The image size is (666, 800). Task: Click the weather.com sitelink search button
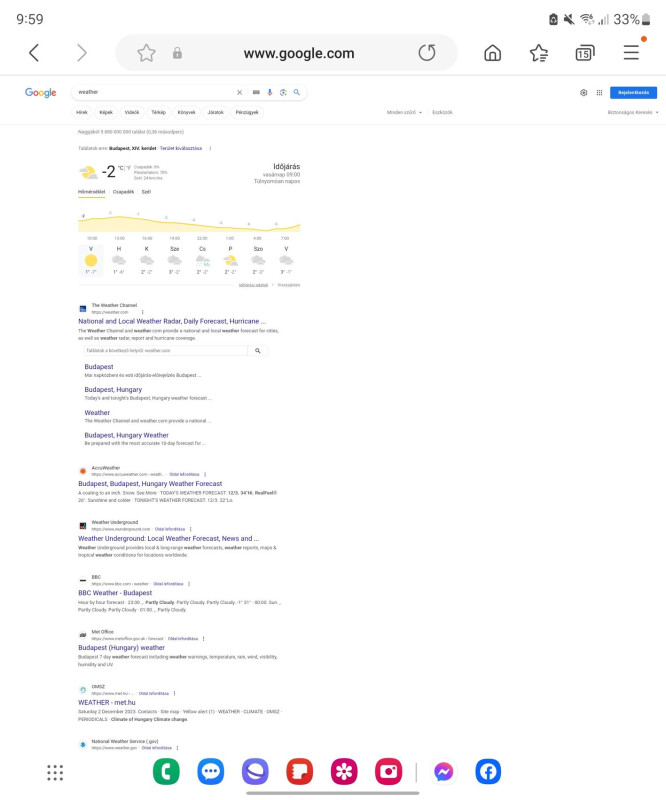click(258, 351)
